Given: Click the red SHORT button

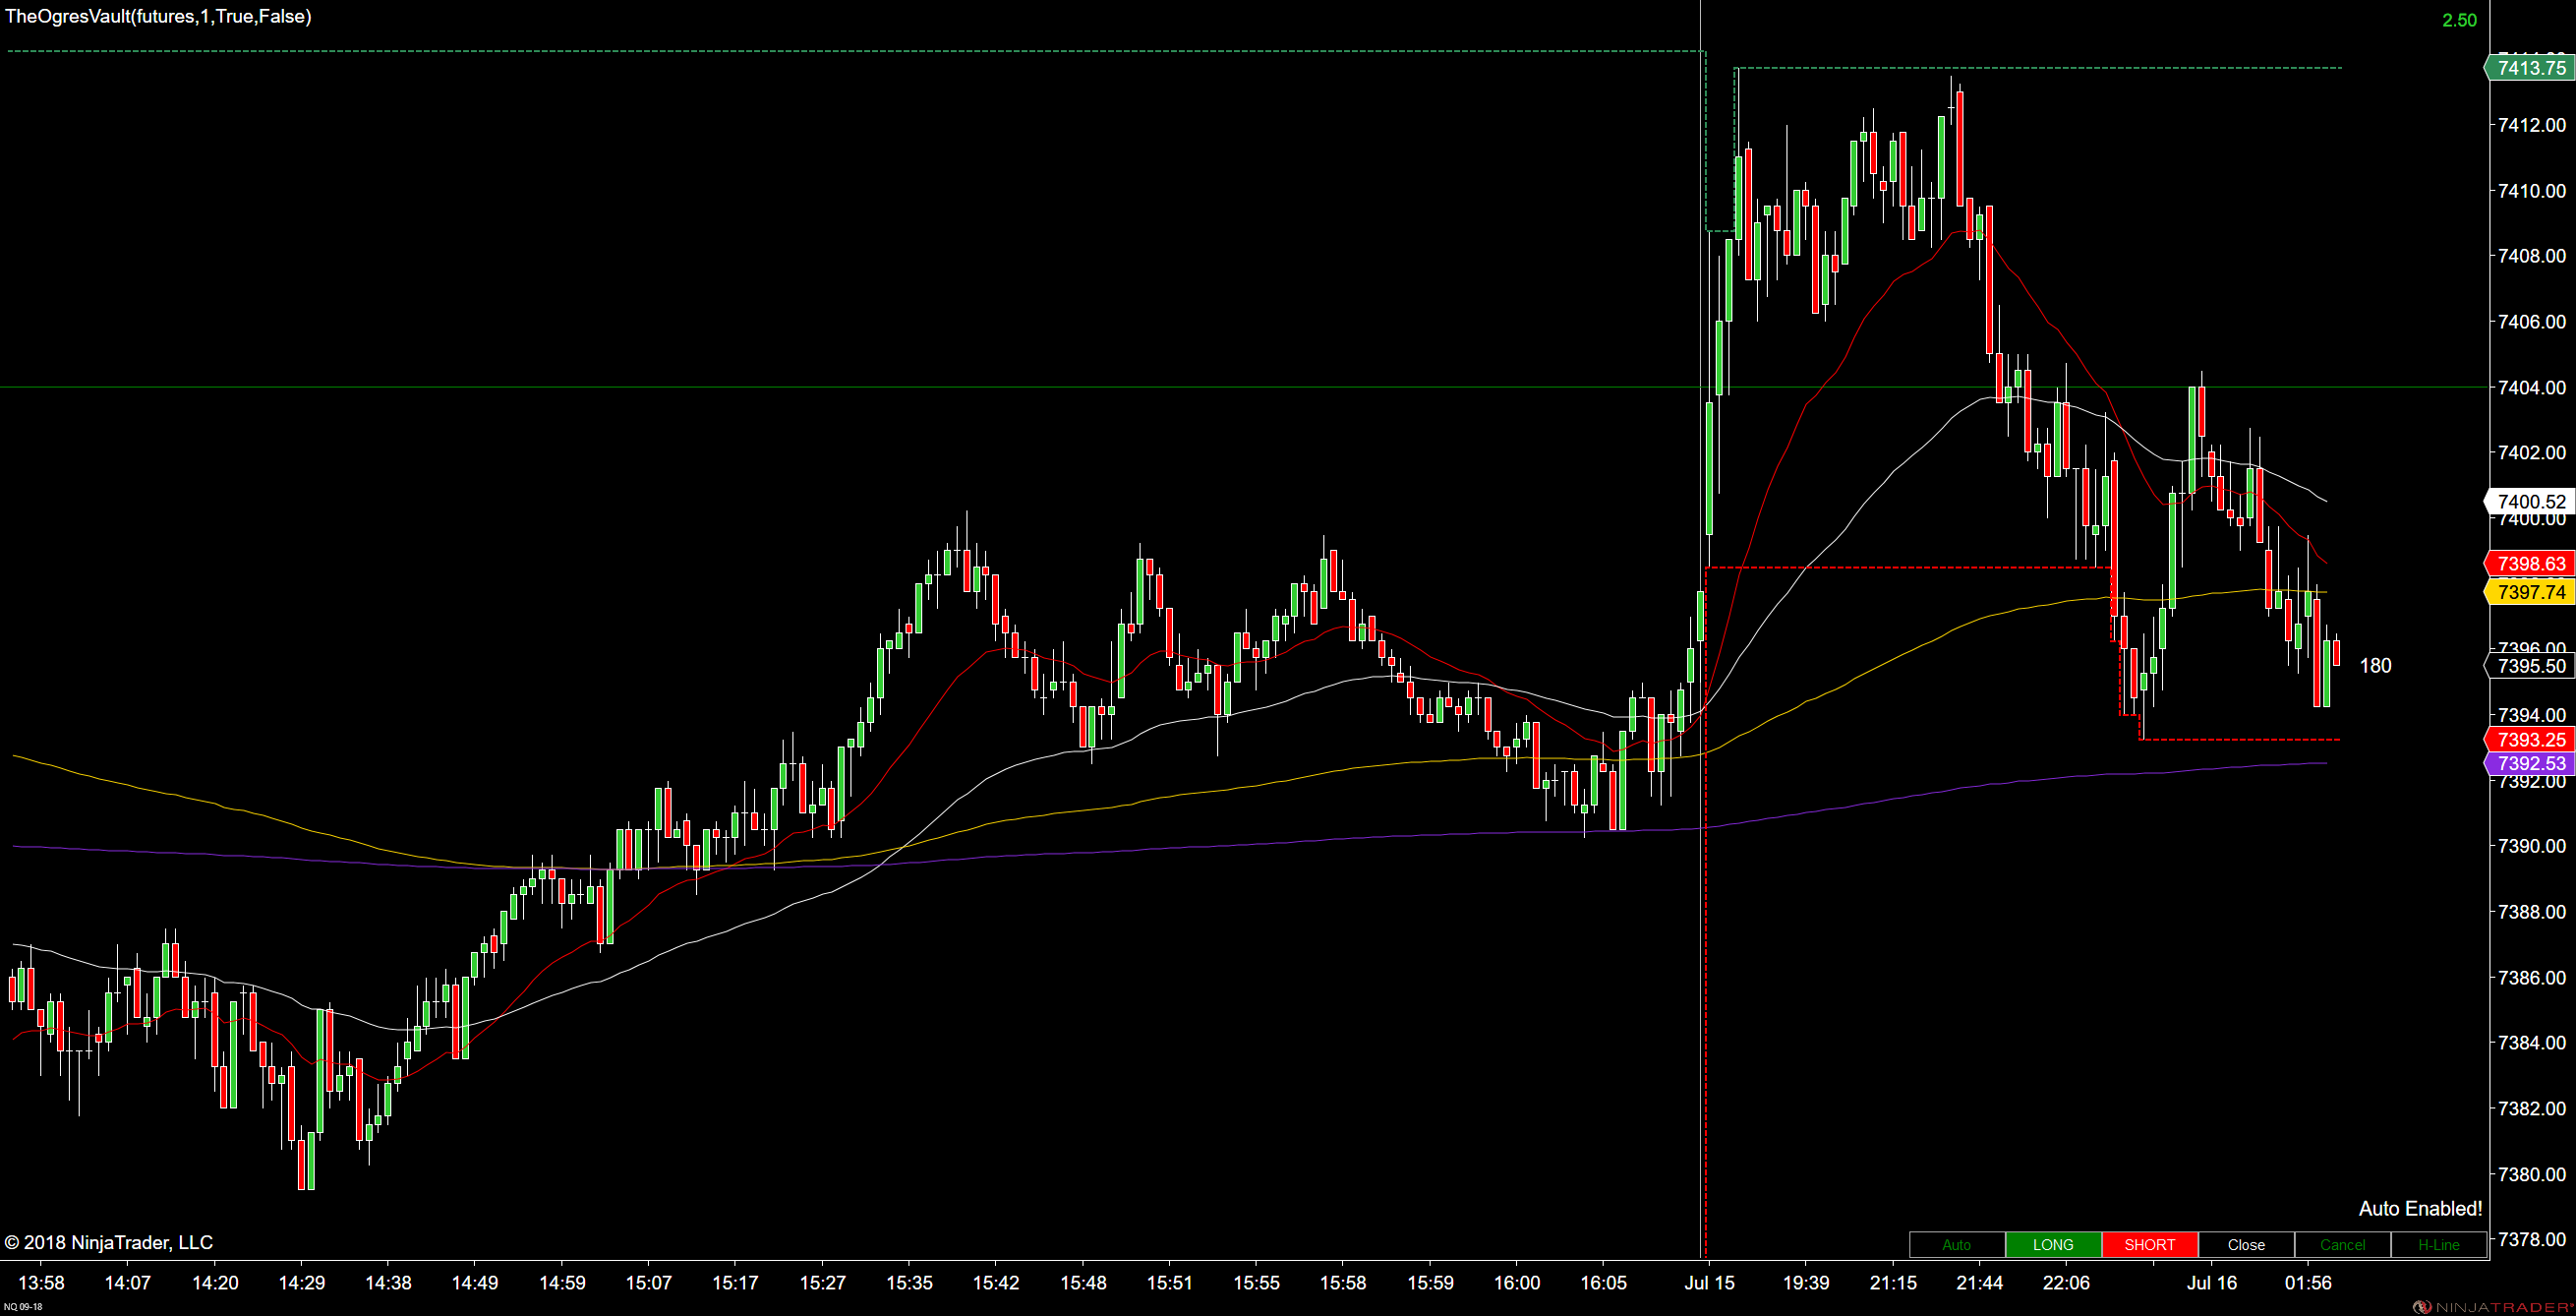Looking at the screenshot, I should (x=2150, y=1245).
